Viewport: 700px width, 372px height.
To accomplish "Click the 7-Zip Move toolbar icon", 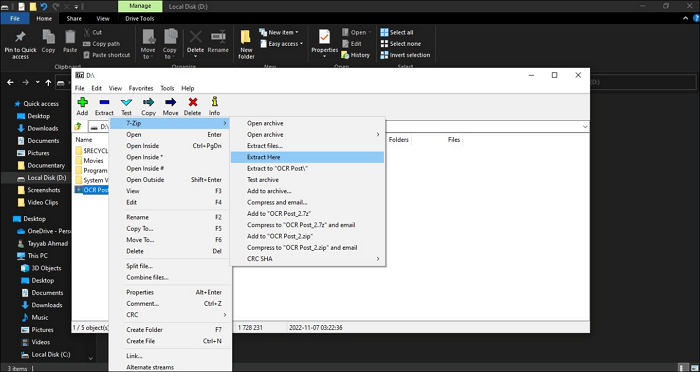I will click(x=170, y=107).
